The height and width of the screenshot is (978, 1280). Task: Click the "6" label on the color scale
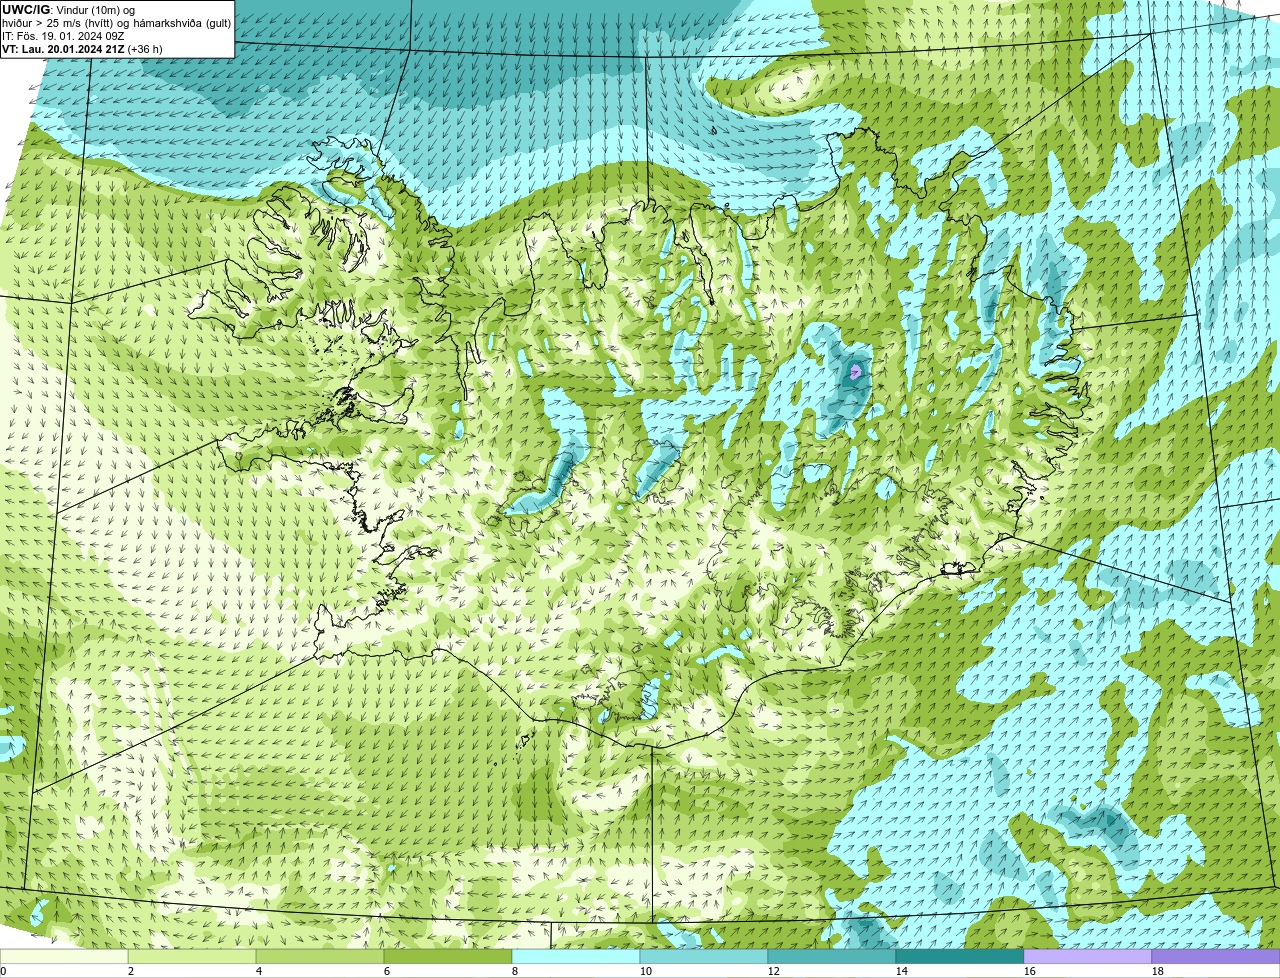(387, 971)
